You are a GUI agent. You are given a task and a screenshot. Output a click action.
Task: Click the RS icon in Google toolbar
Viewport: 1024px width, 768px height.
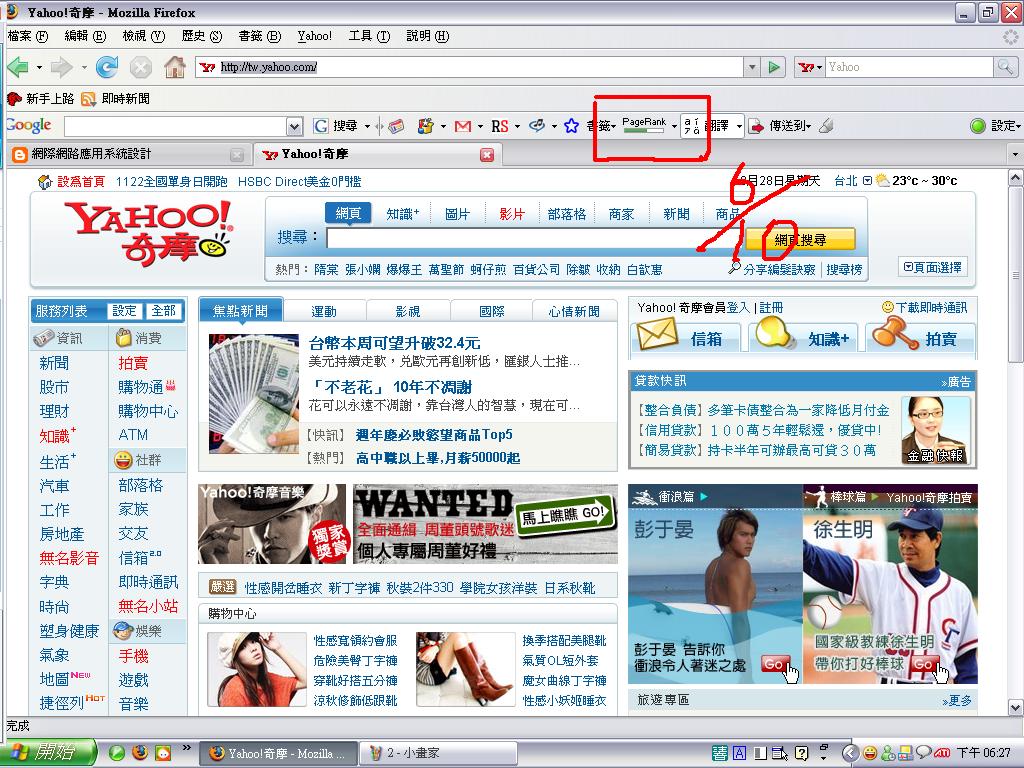pyautogui.click(x=500, y=126)
